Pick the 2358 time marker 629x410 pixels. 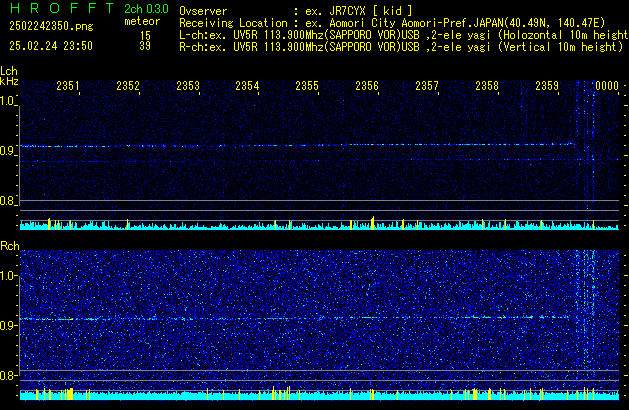[x=487, y=86]
